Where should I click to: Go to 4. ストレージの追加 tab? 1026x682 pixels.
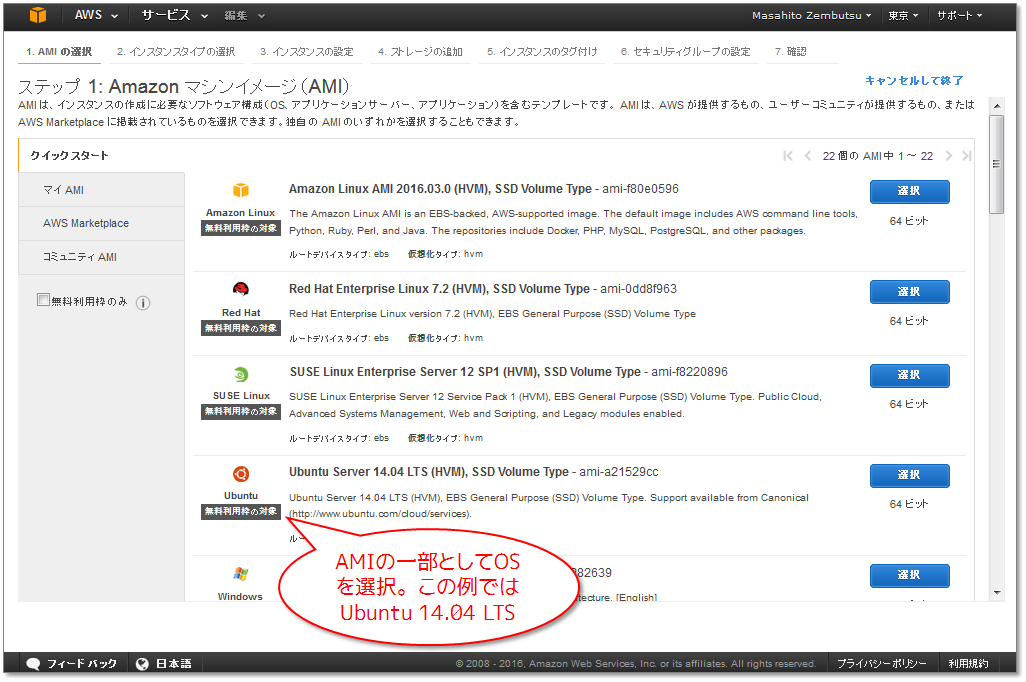[x=420, y=52]
